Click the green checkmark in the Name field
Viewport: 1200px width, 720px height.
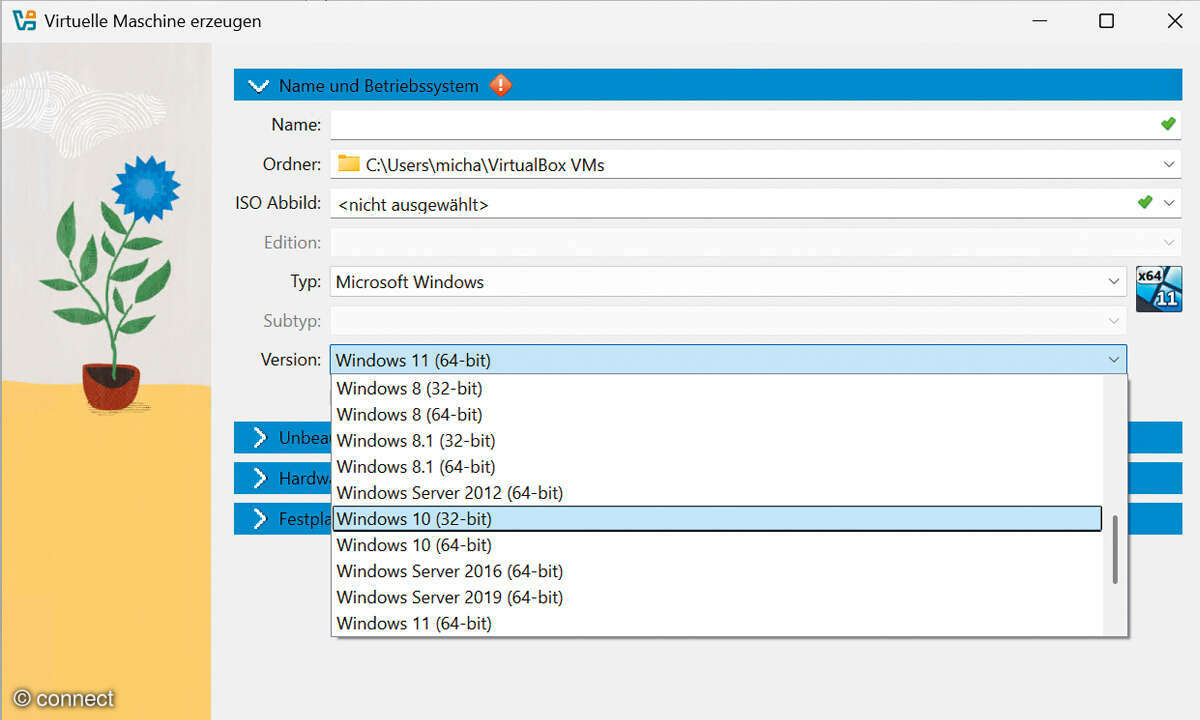coord(1168,124)
